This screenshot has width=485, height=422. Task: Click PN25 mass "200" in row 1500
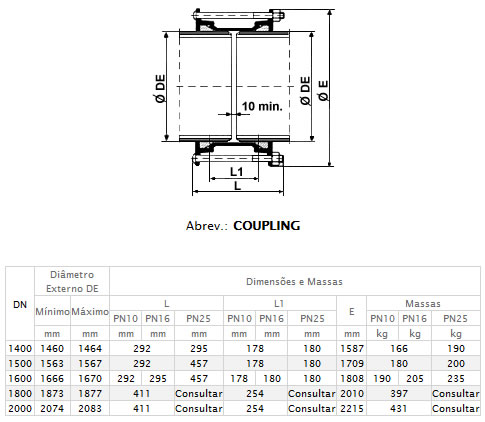coord(456,364)
